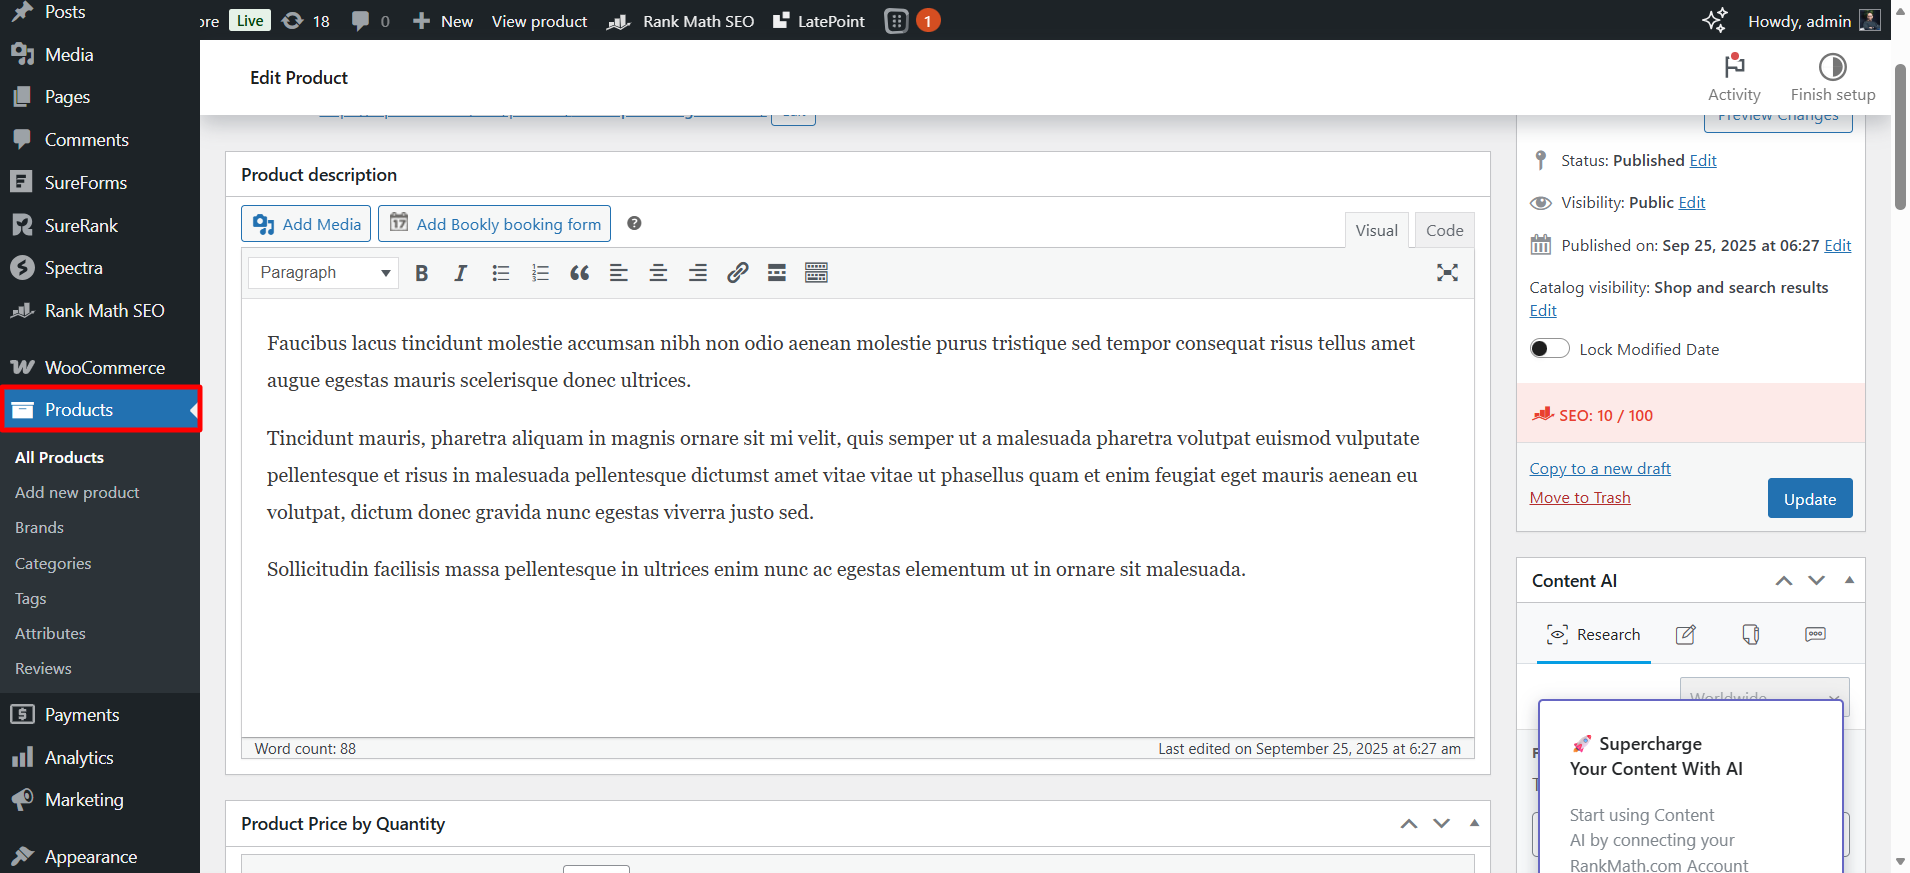Enter distraction-free fullscreen editor mode

coord(1447,273)
